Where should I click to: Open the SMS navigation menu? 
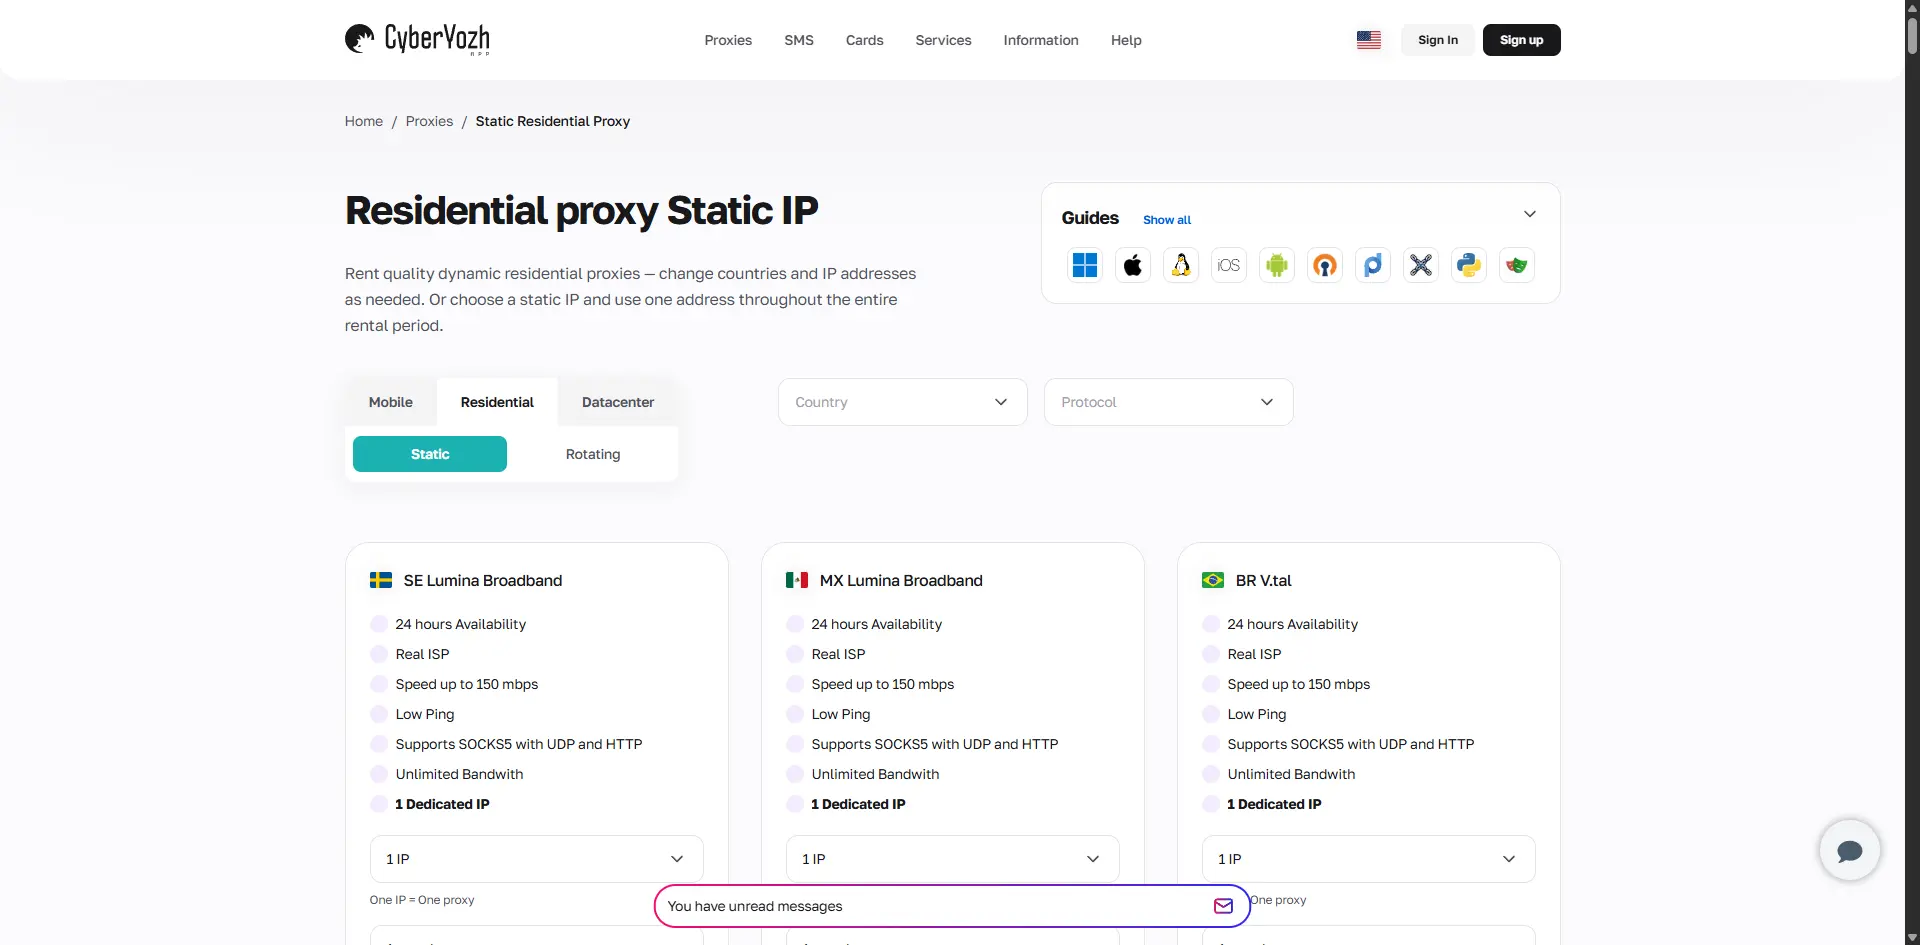[x=799, y=40]
